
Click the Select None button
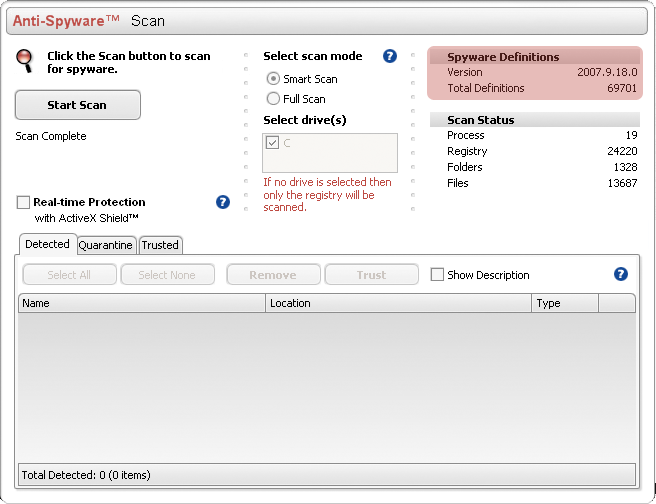(167, 275)
